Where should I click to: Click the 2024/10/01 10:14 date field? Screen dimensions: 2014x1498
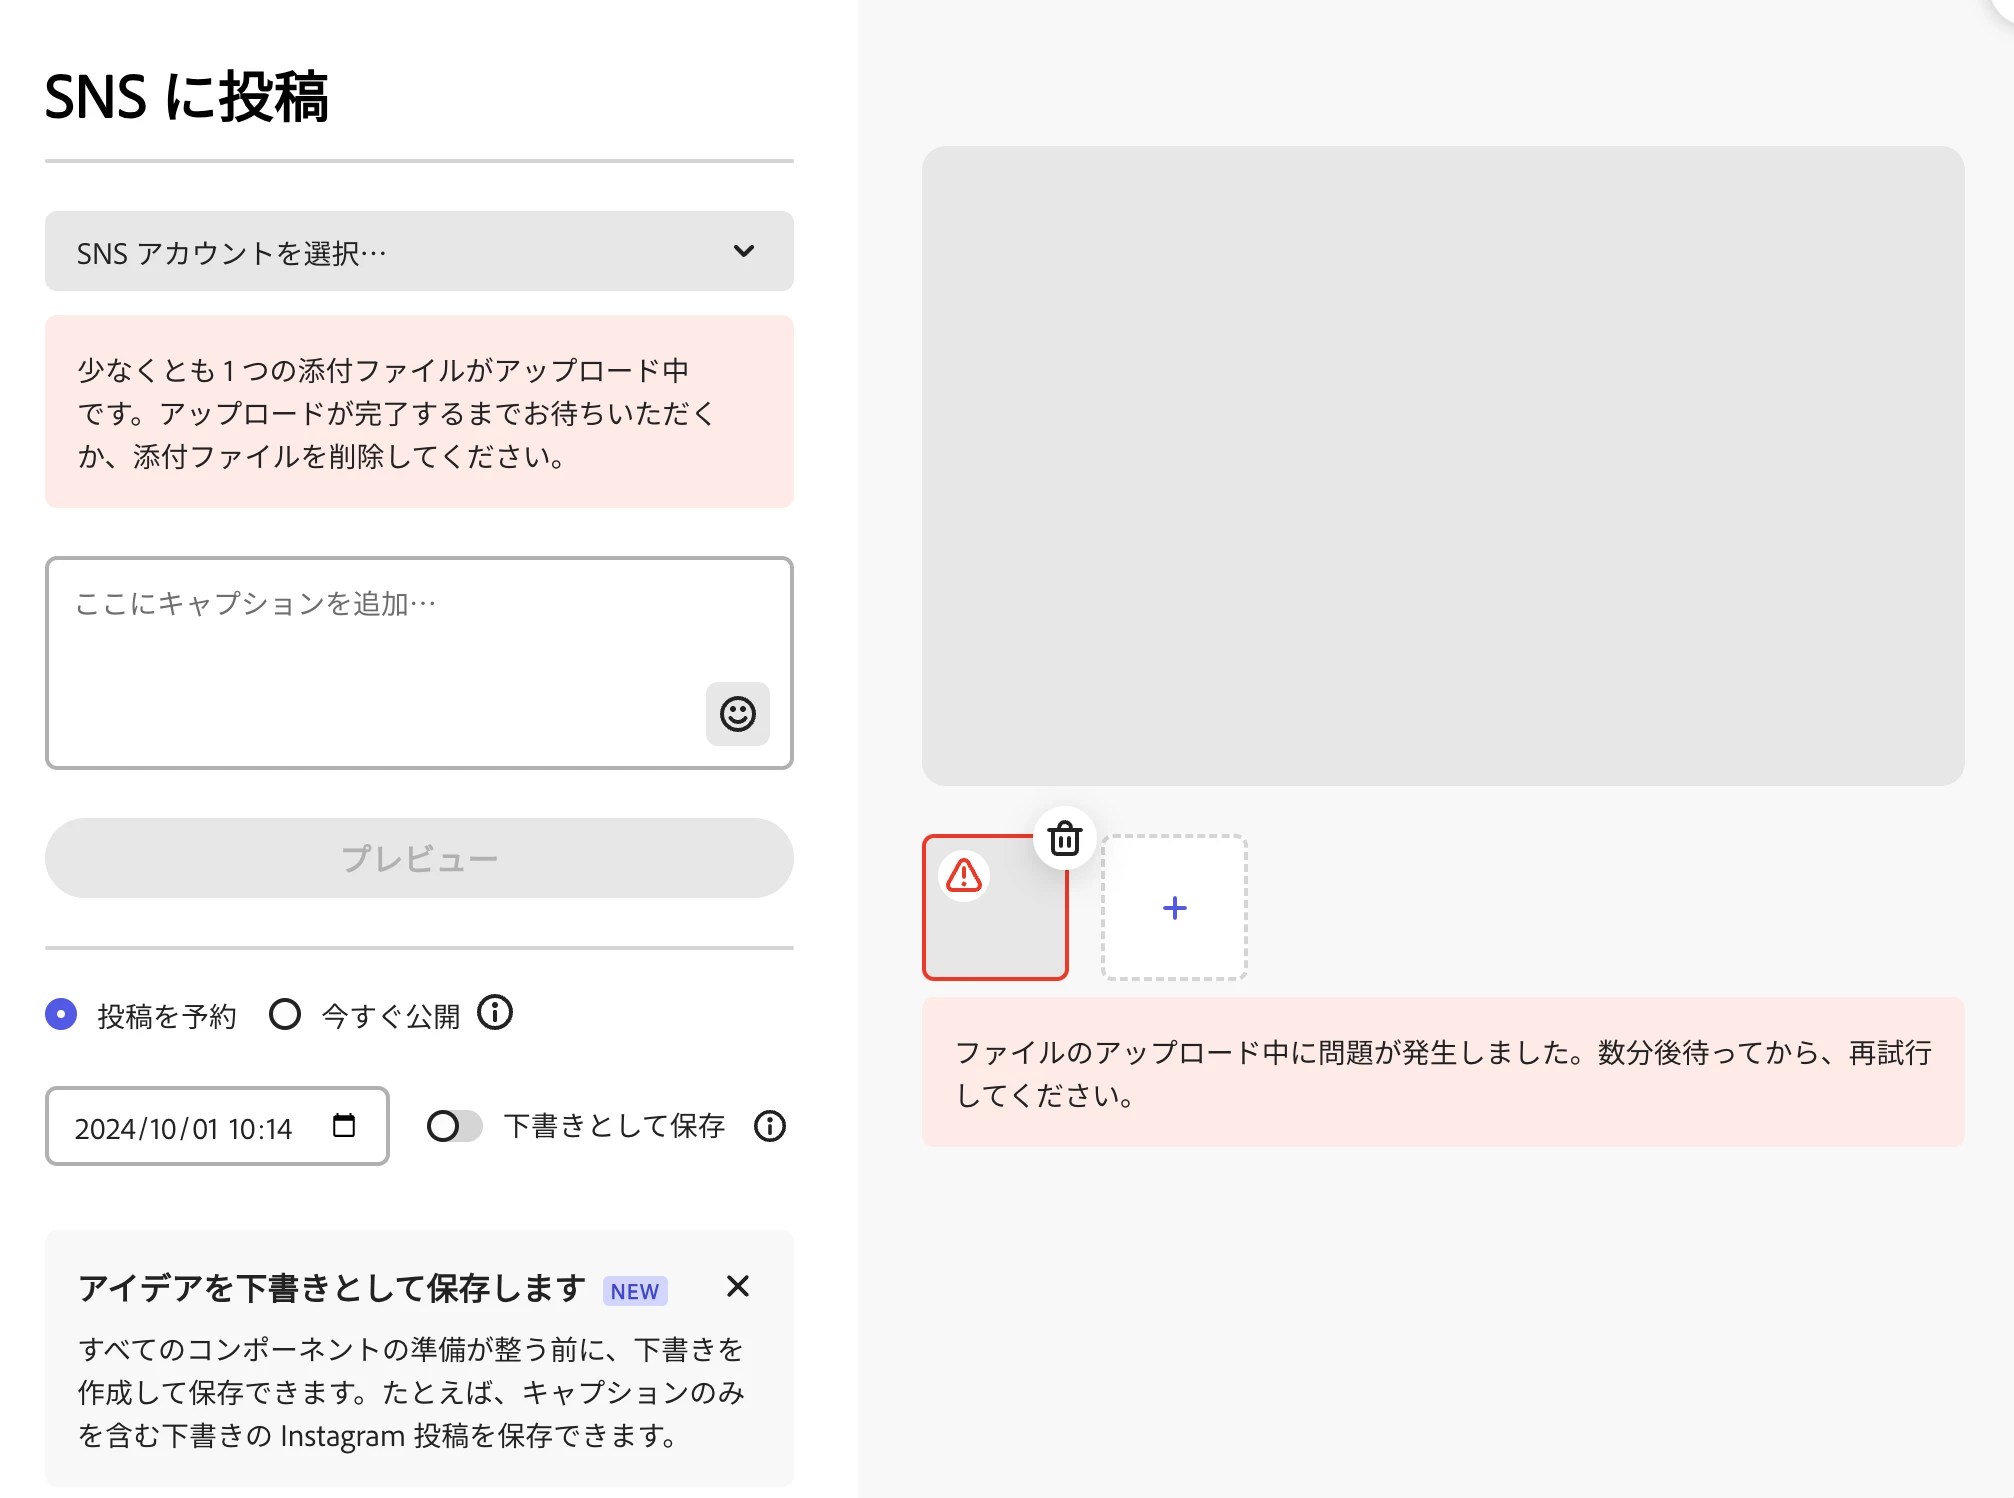[185, 1128]
